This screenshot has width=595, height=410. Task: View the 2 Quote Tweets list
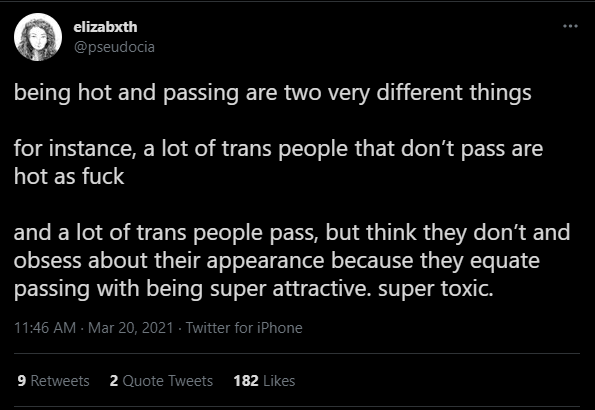[161, 381]
